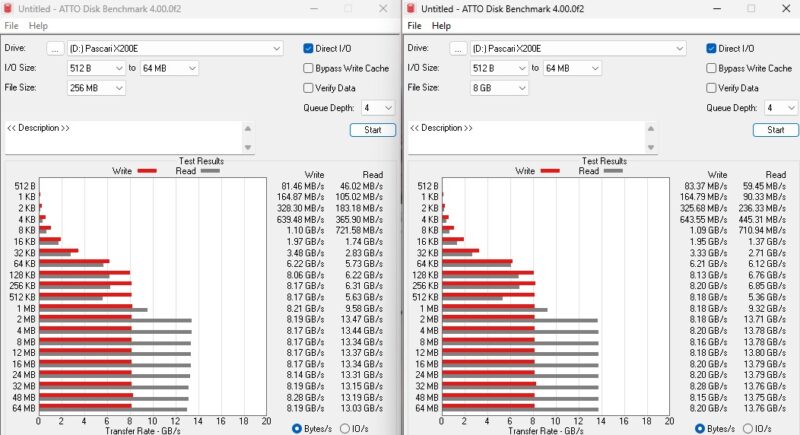Click 9.32 GB/s read value in right window
The width and height of the screenshot is (800, 435).
click(x=767, y=309)
